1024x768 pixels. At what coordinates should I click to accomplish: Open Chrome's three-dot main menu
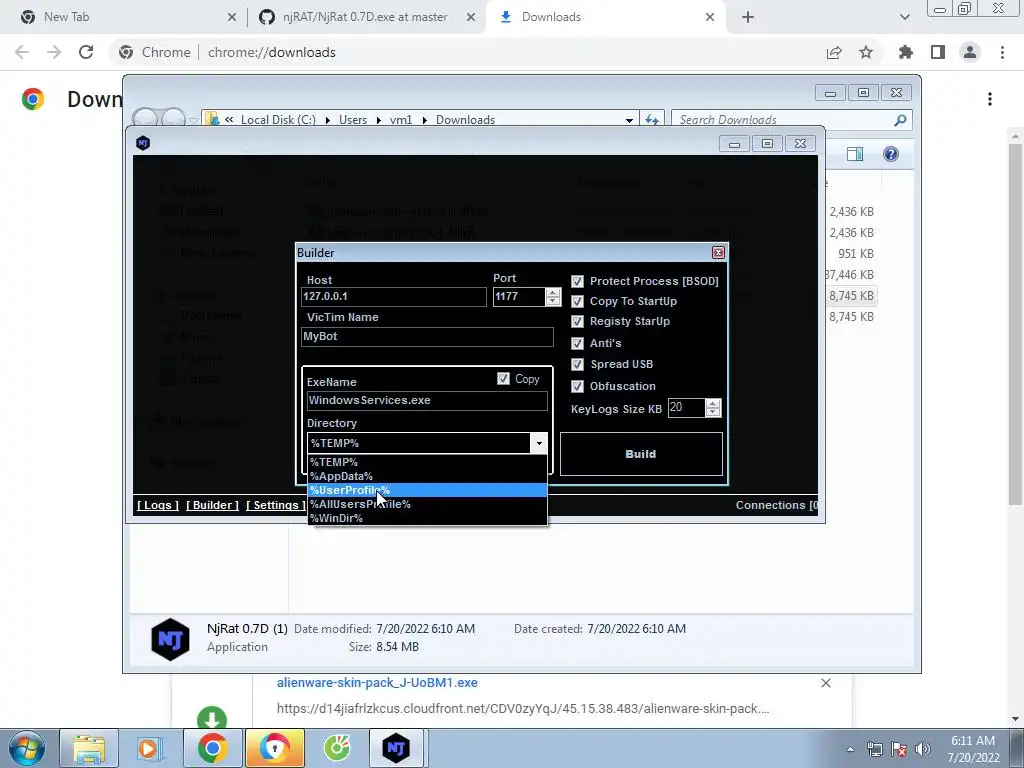click(x=1002, y=52)
